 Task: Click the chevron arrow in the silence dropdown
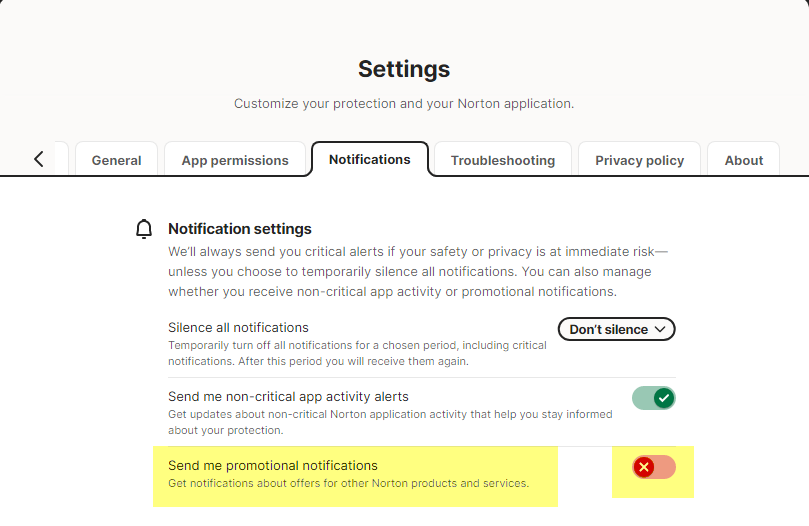tap(659, 329)
